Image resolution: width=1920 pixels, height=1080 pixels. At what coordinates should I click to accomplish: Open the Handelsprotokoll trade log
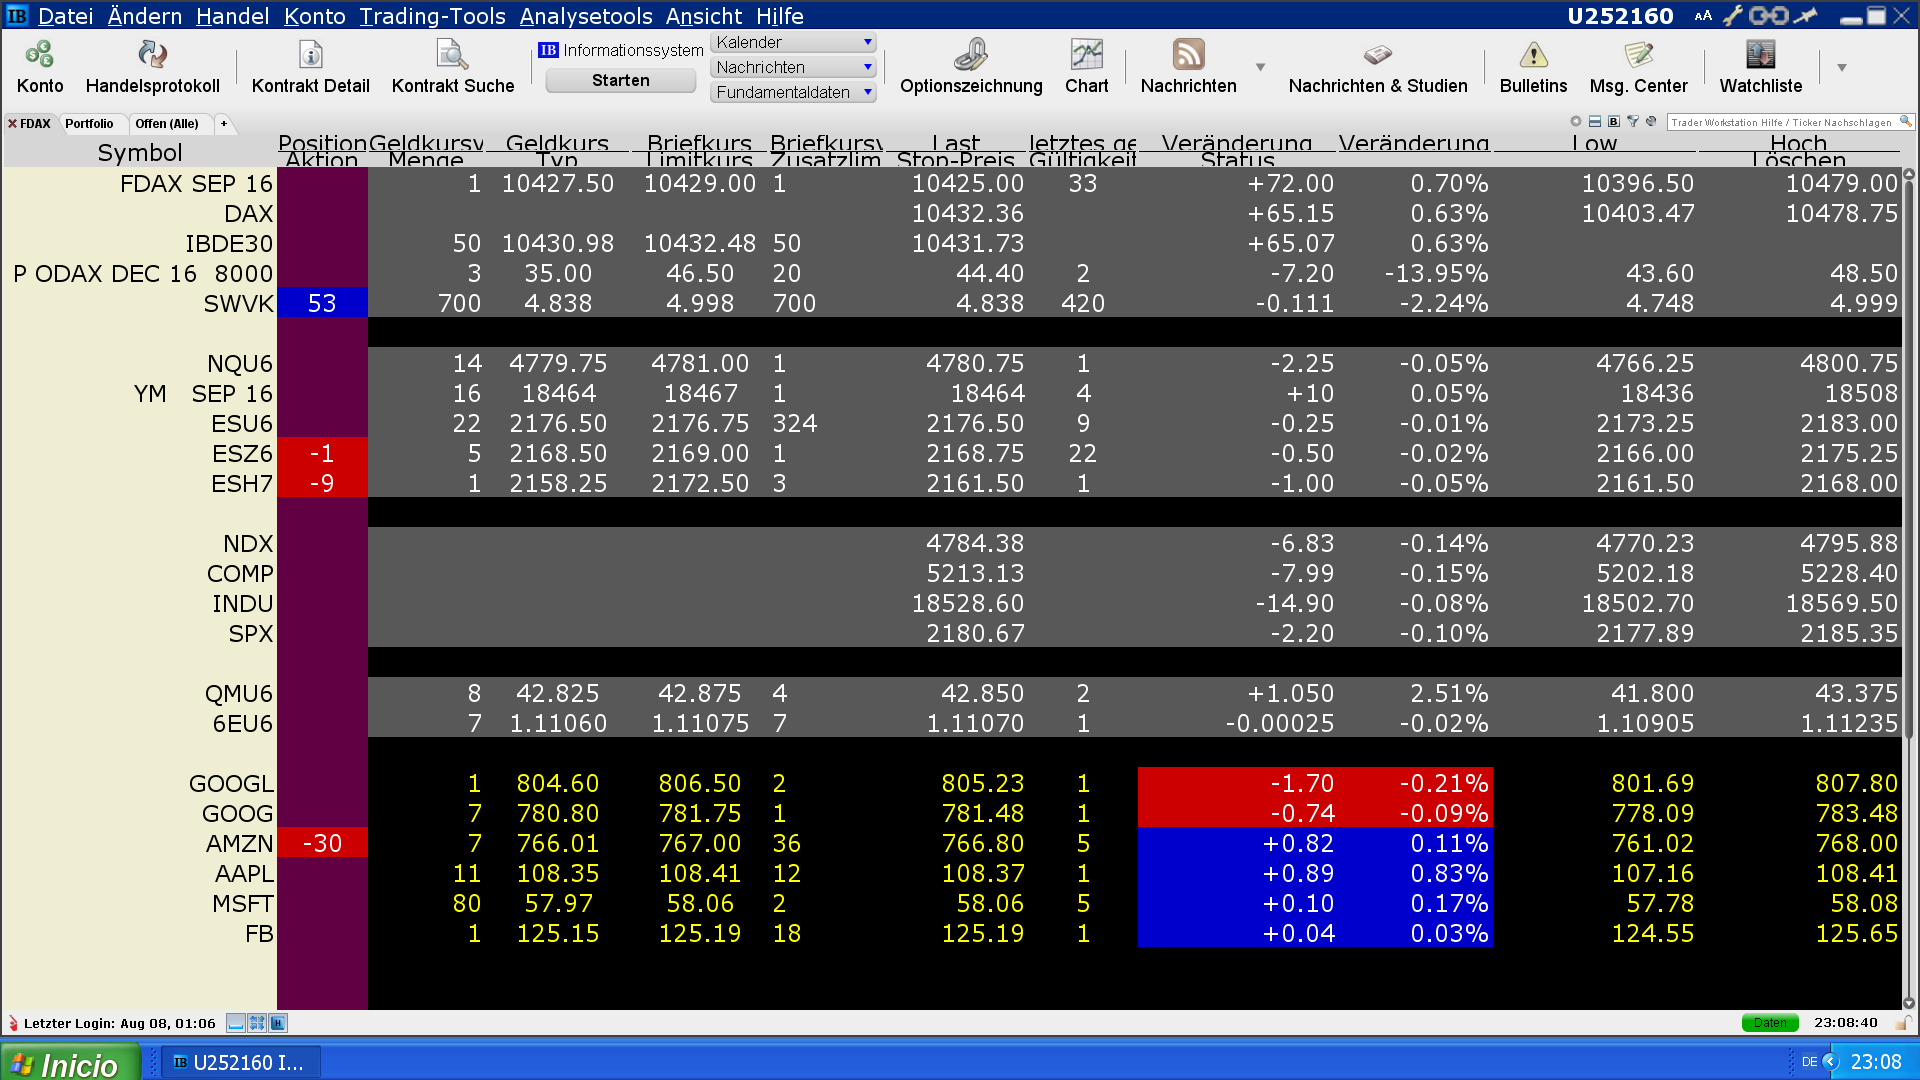coord(152,55)
